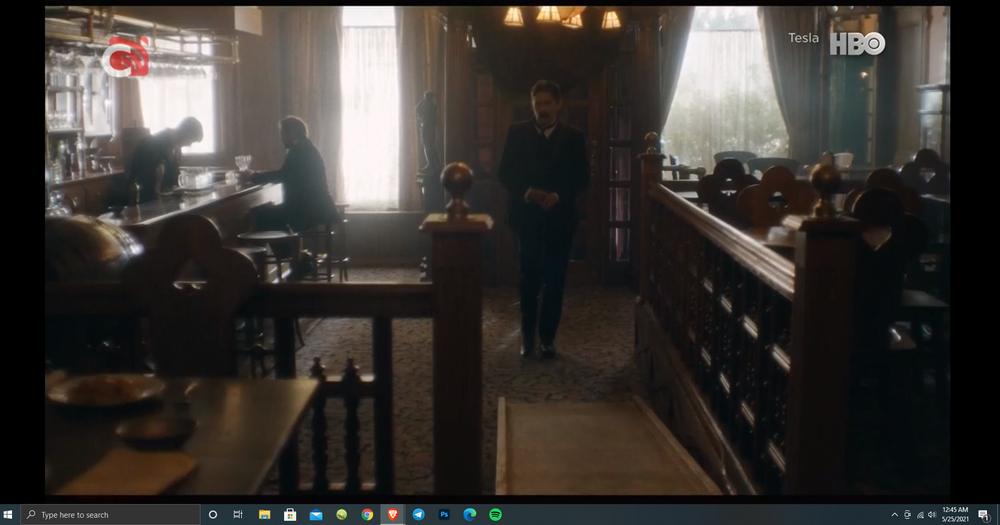Screen dimensions: 1000x525
Task: Open Task View on the taskbar
Action: (238, 514)
